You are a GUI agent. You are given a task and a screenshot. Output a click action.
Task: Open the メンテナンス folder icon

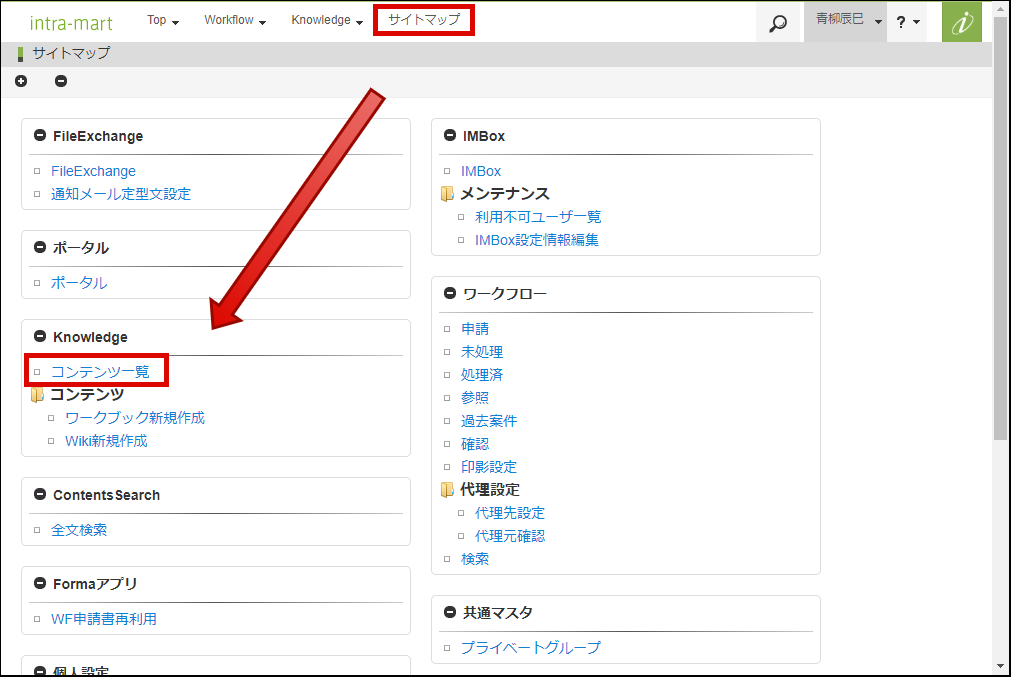click(x=448, y=194)
